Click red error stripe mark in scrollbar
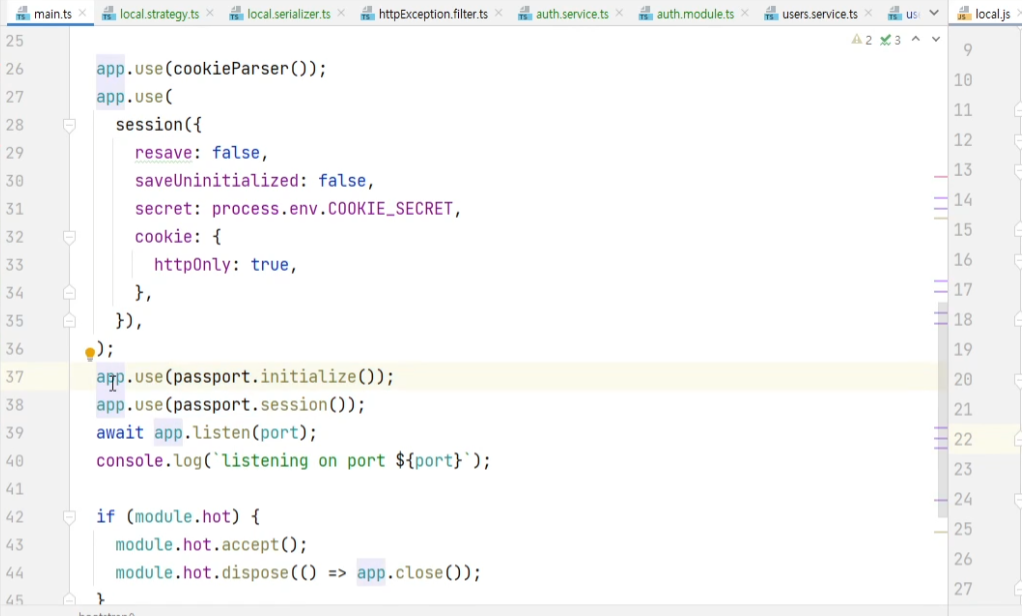The width and height of the screenshot is (1022, 616). pos(941,177)
